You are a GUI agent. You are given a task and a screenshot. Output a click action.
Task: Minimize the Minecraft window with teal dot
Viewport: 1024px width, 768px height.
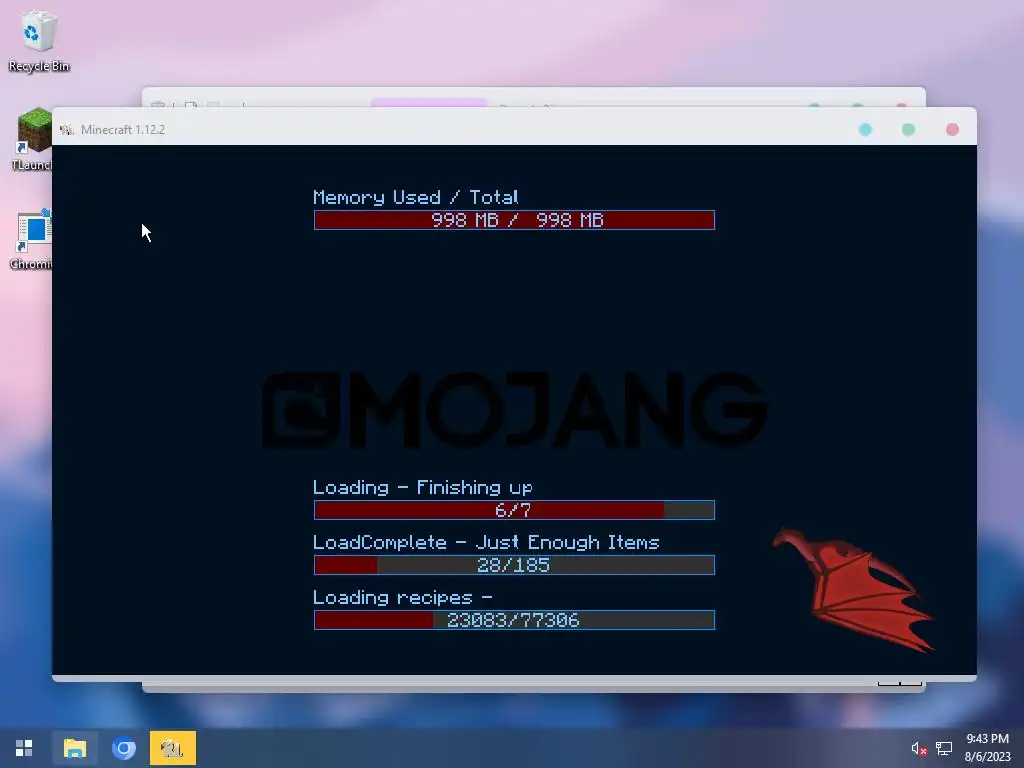(x=865, y=129)
